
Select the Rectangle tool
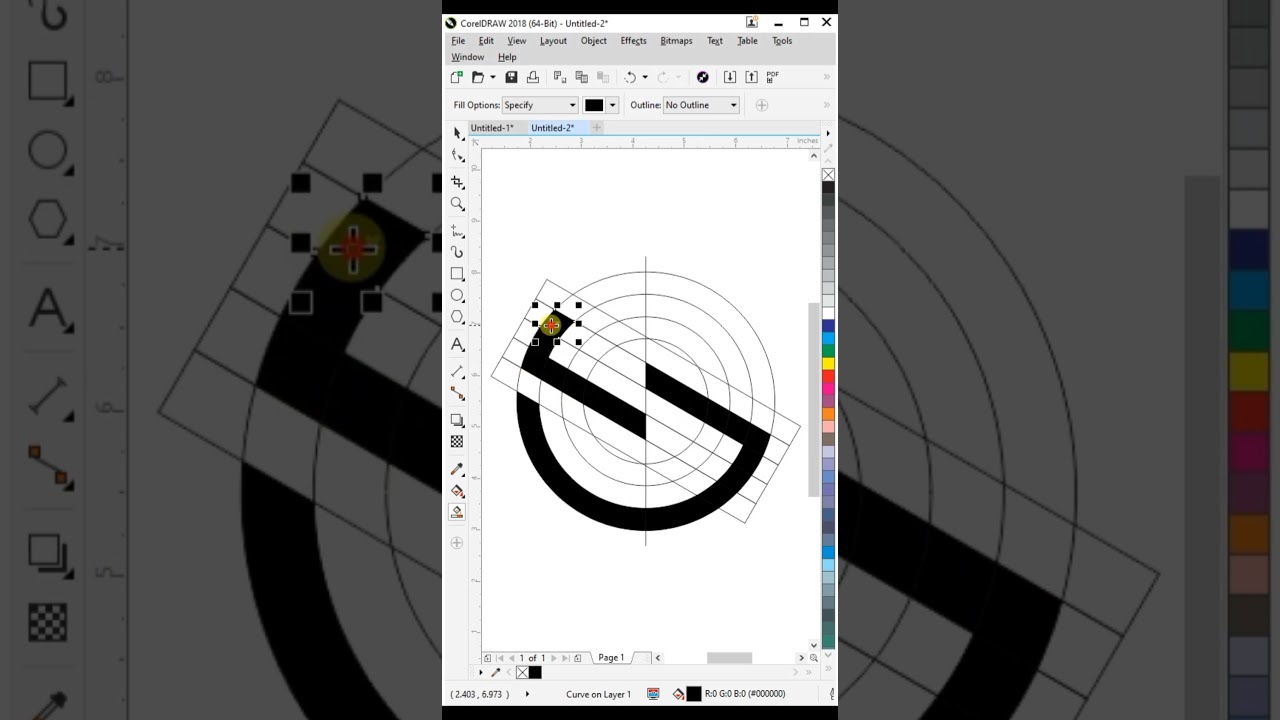[457, 274]
